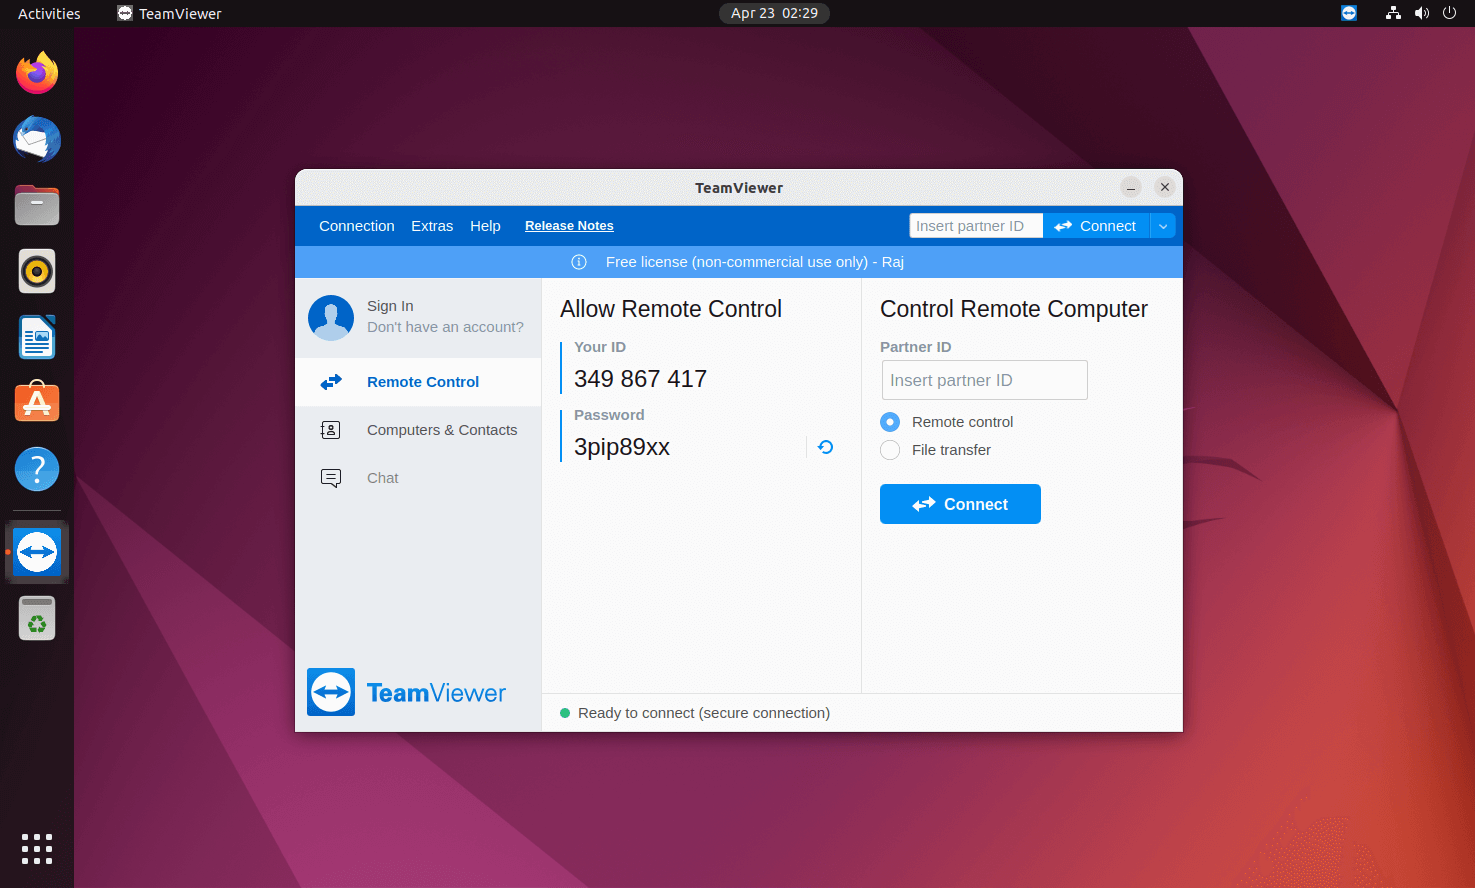This screenshot has width=1475, height=888.
Task: Select the File transfer radio option
Action: [890, 450]
